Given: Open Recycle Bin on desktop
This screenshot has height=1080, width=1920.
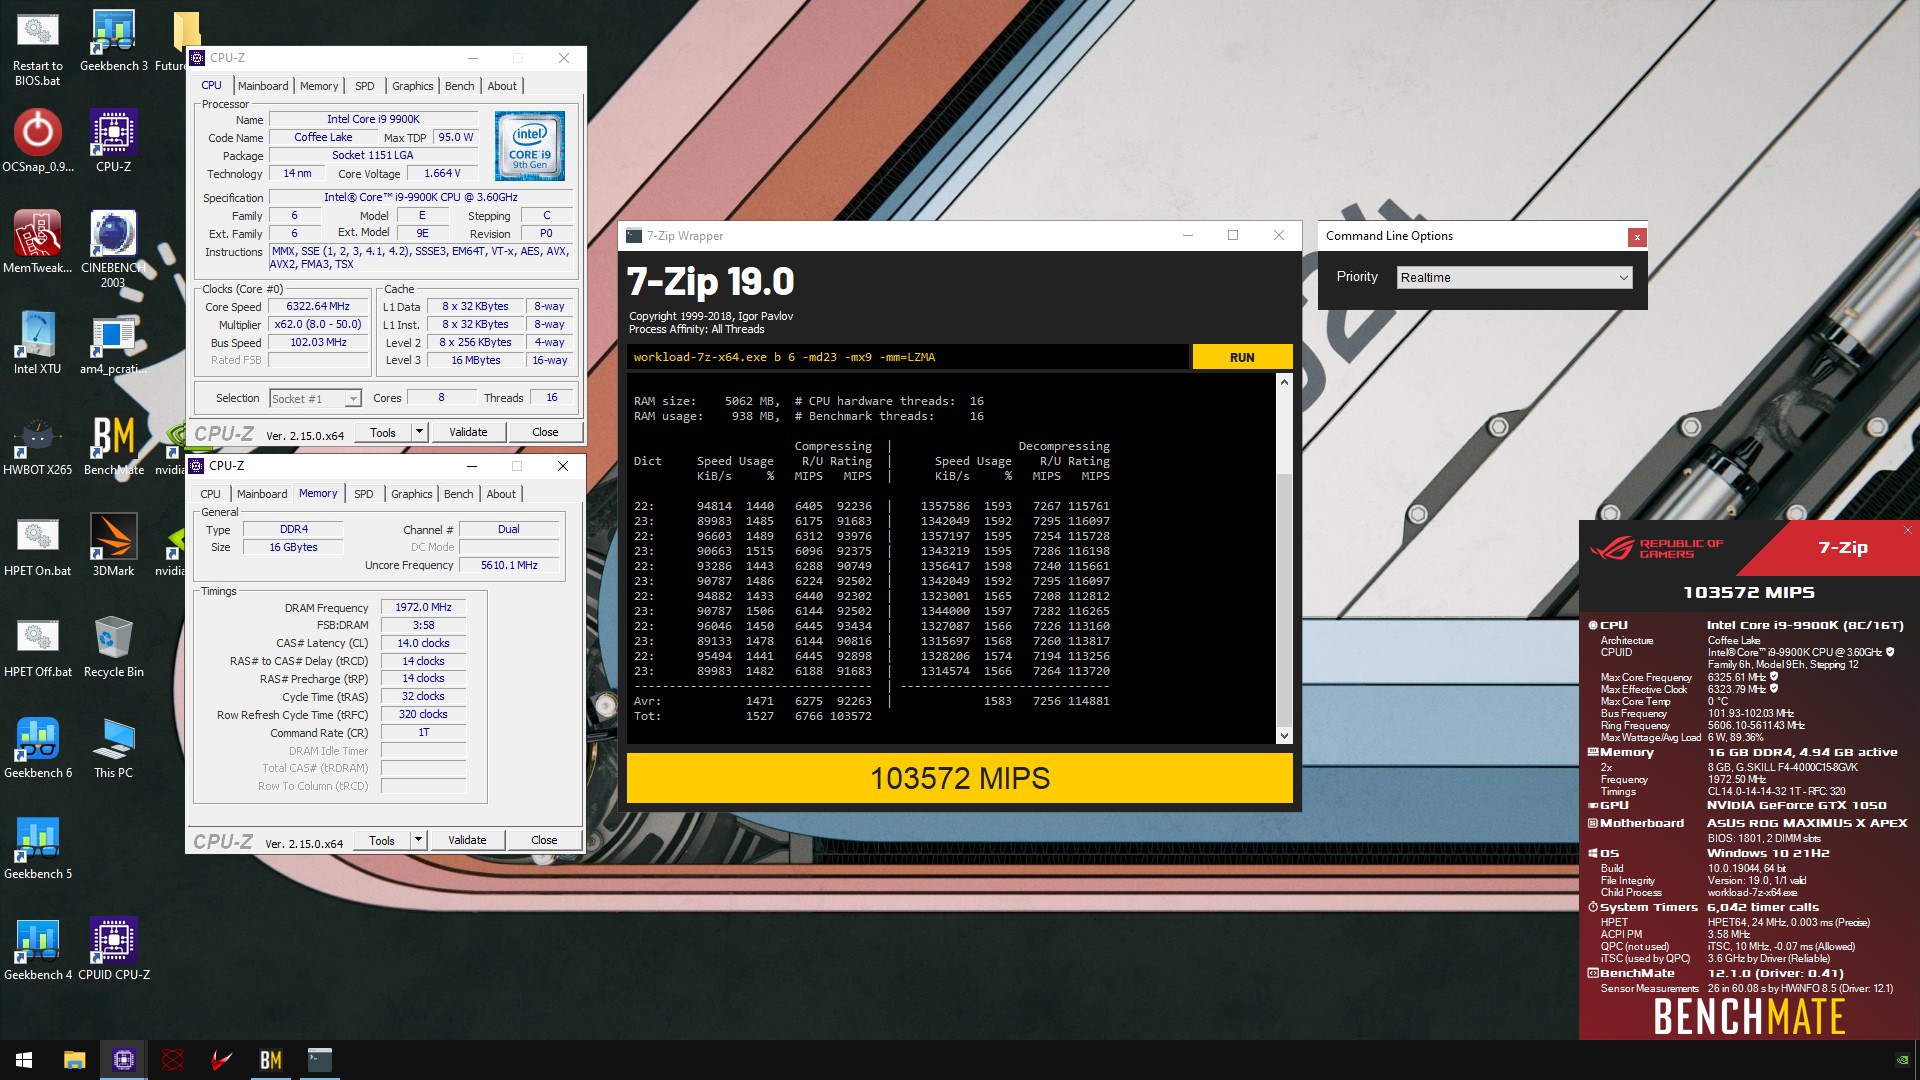Looking at the screenshot, I should [113, 646].
